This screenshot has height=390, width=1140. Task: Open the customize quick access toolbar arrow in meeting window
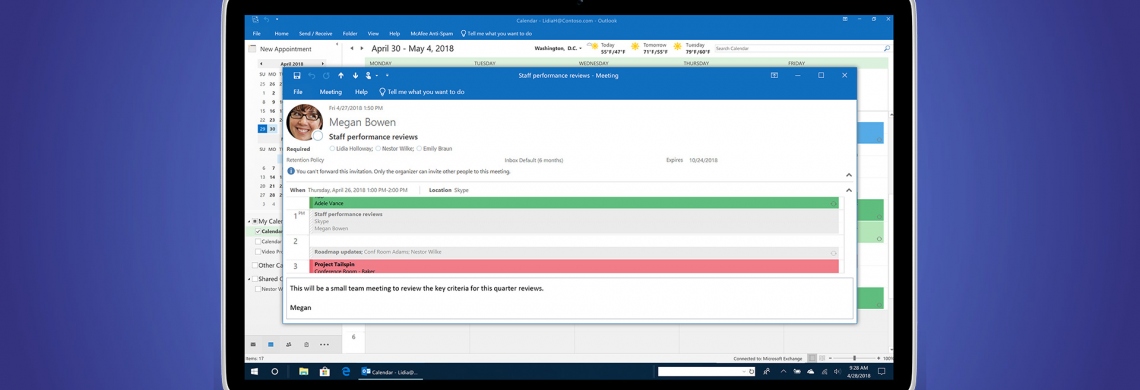(387, 76)
